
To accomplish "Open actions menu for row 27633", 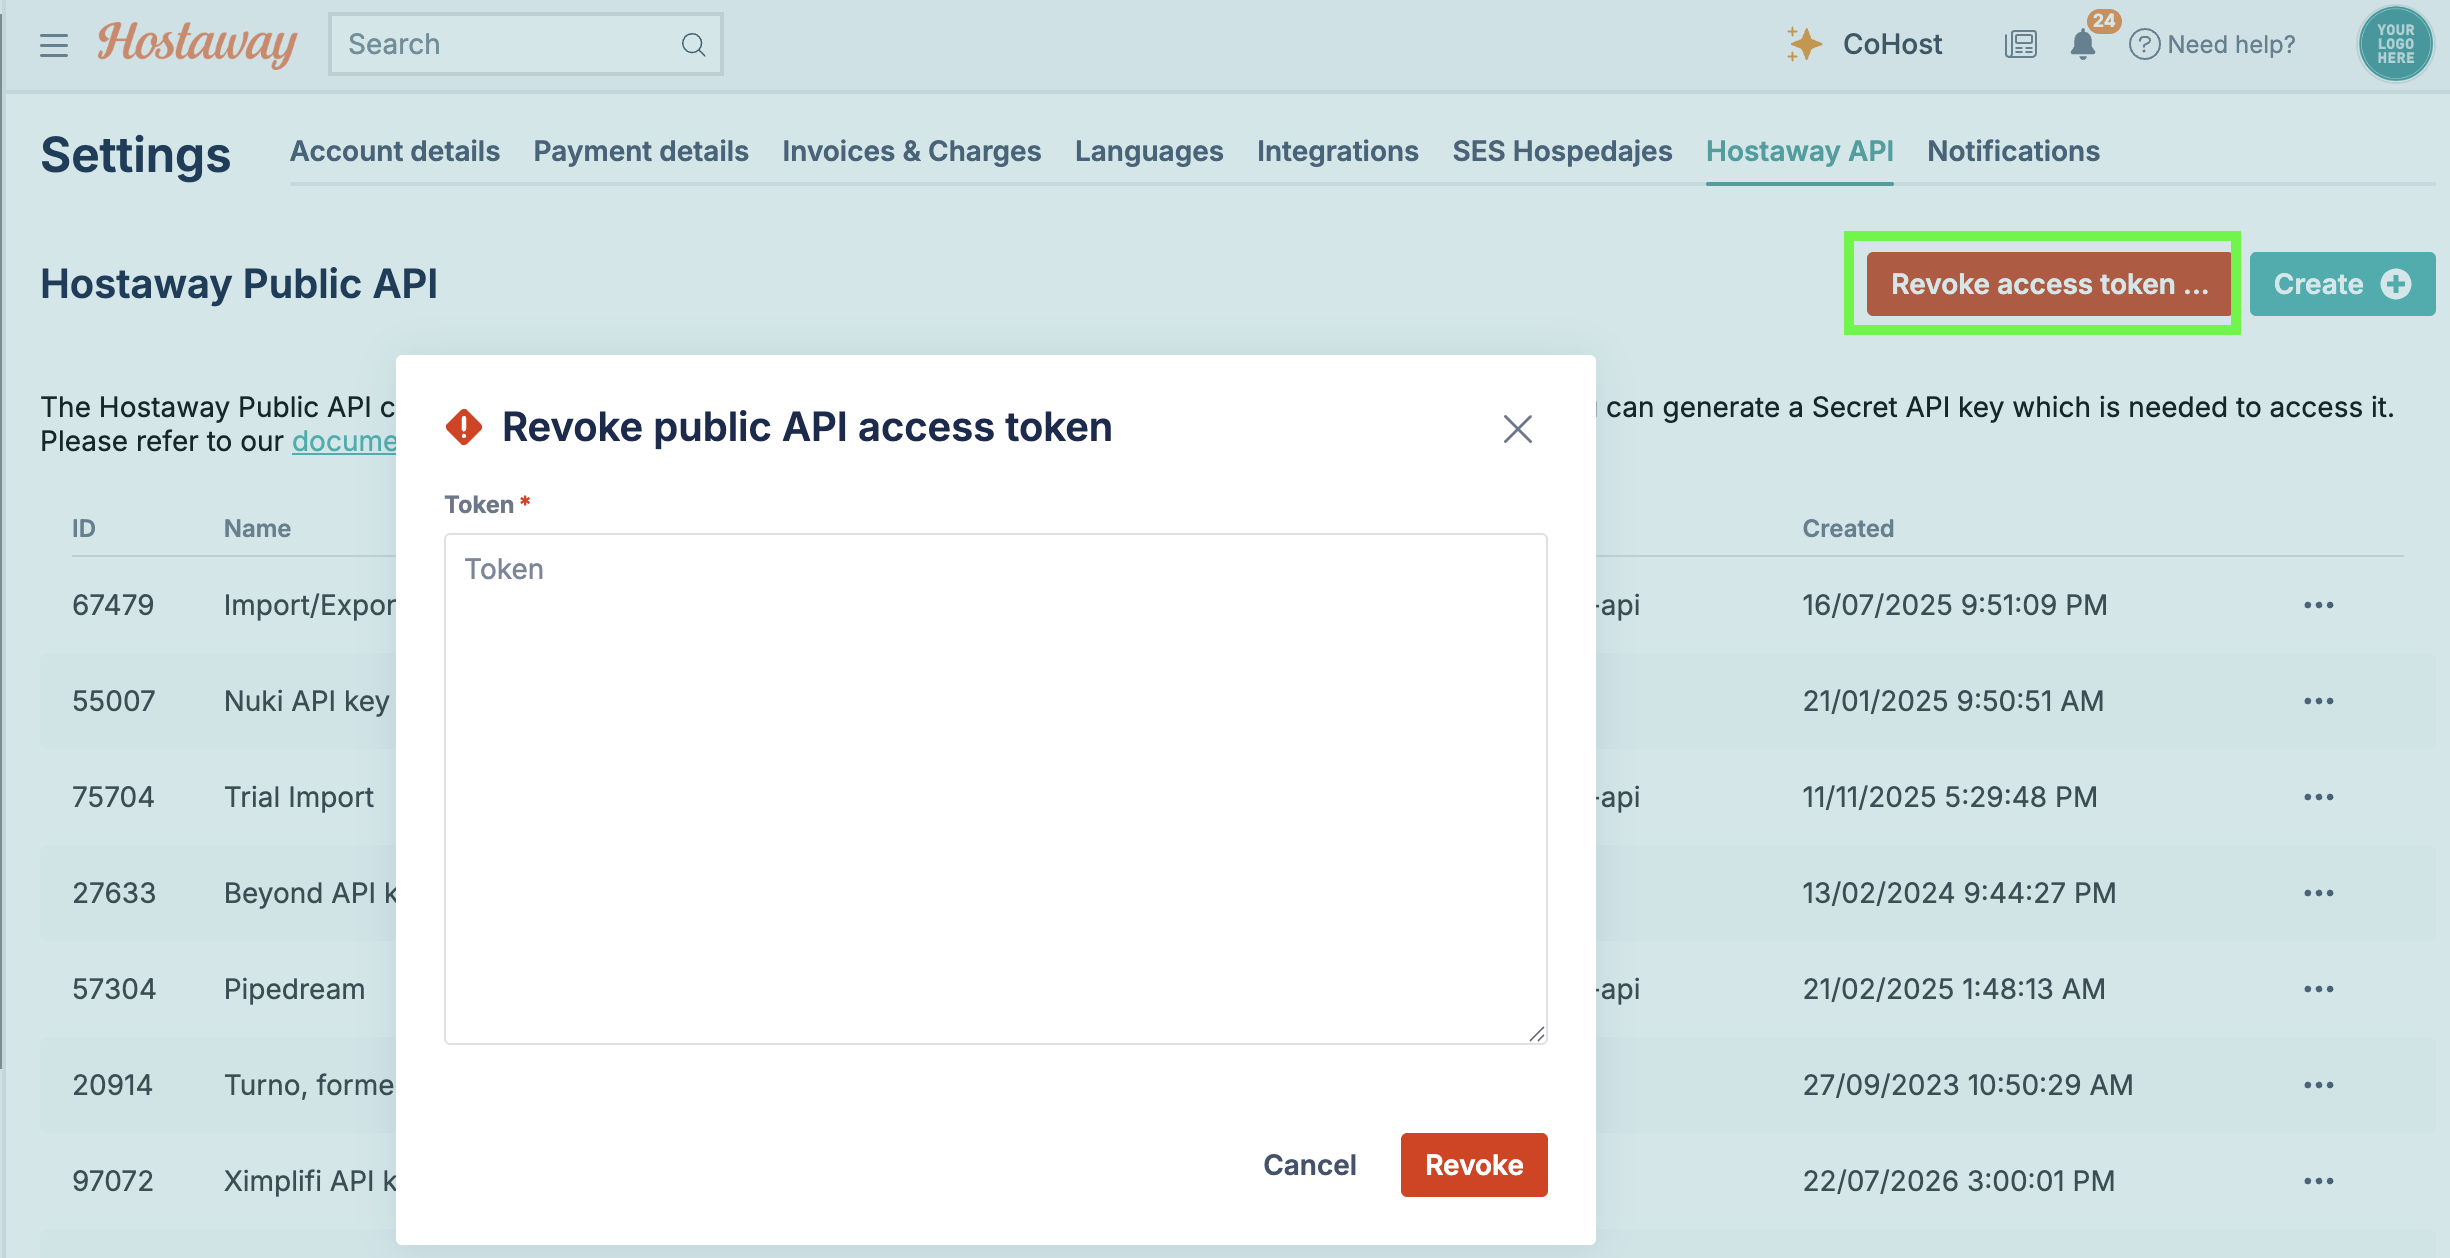I will (x=2319, y=893).
